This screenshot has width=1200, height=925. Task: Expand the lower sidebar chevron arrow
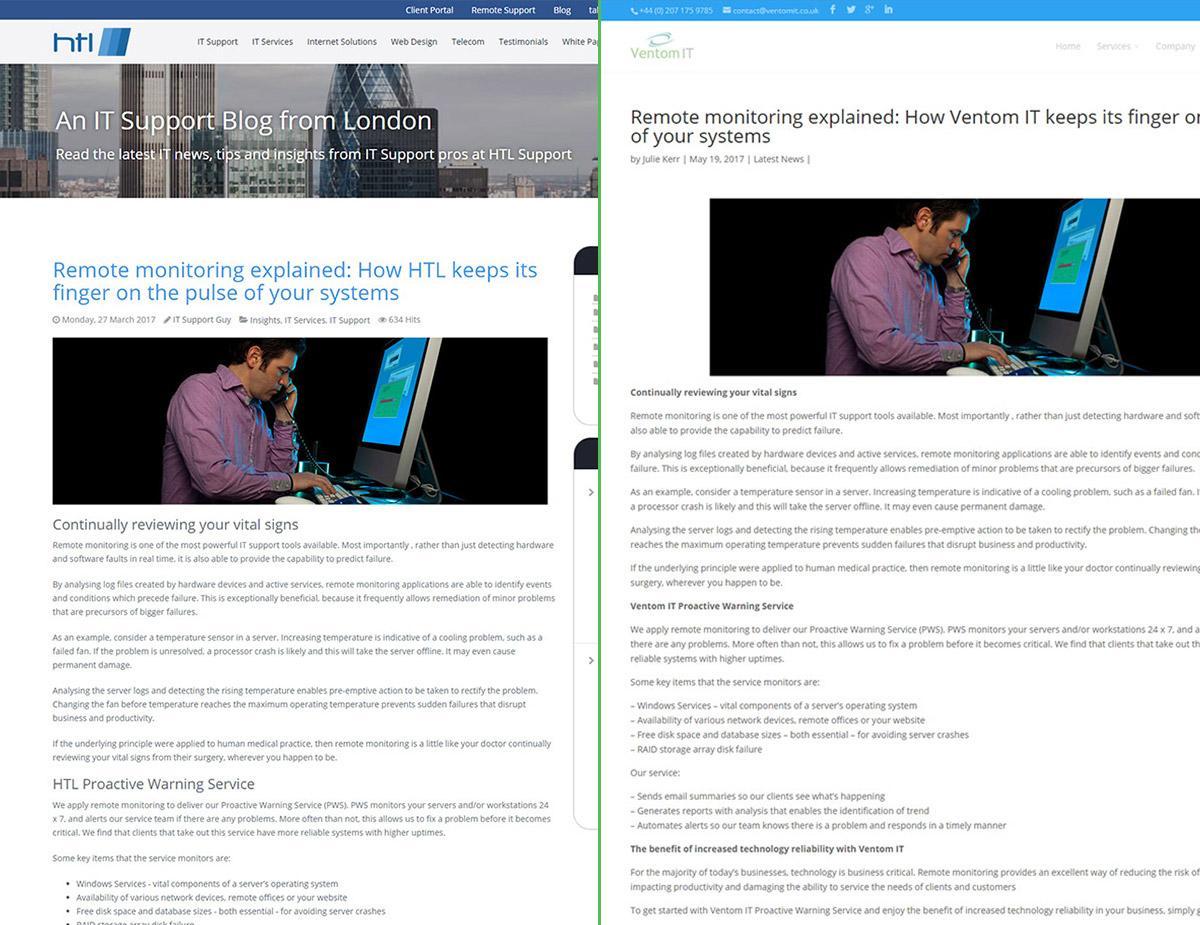591,660
